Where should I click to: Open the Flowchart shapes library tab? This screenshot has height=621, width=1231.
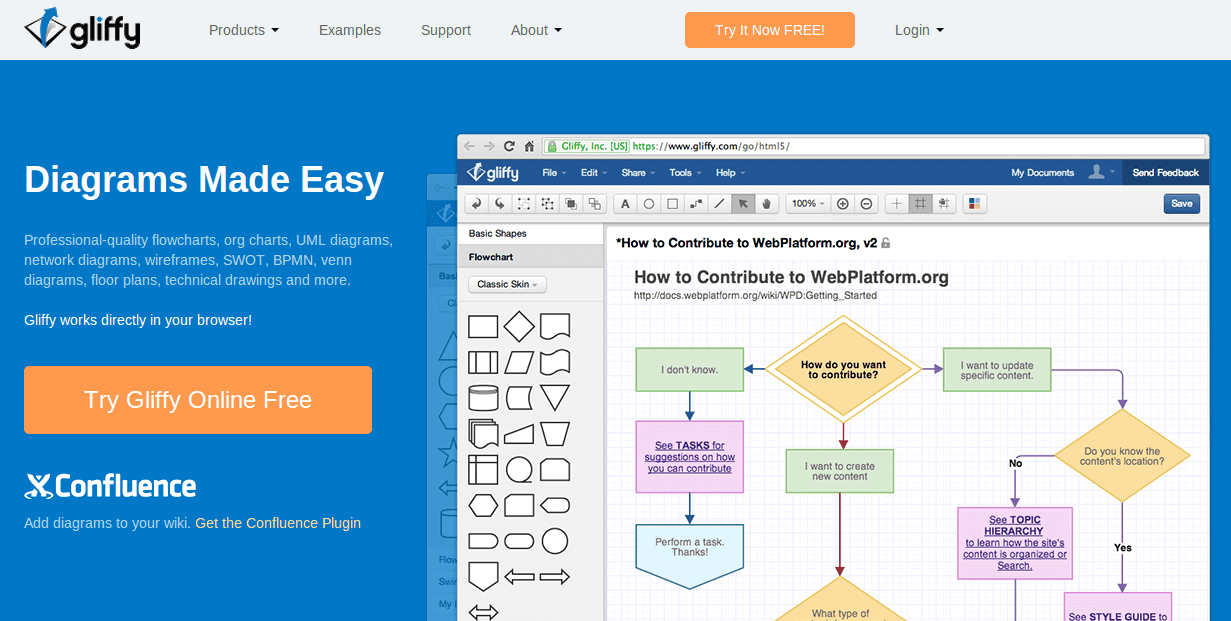(x=531, y=257)
